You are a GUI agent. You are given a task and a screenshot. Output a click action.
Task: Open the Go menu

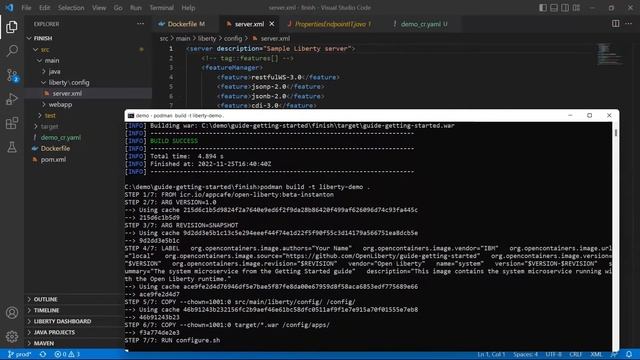(x=118, y=8)
